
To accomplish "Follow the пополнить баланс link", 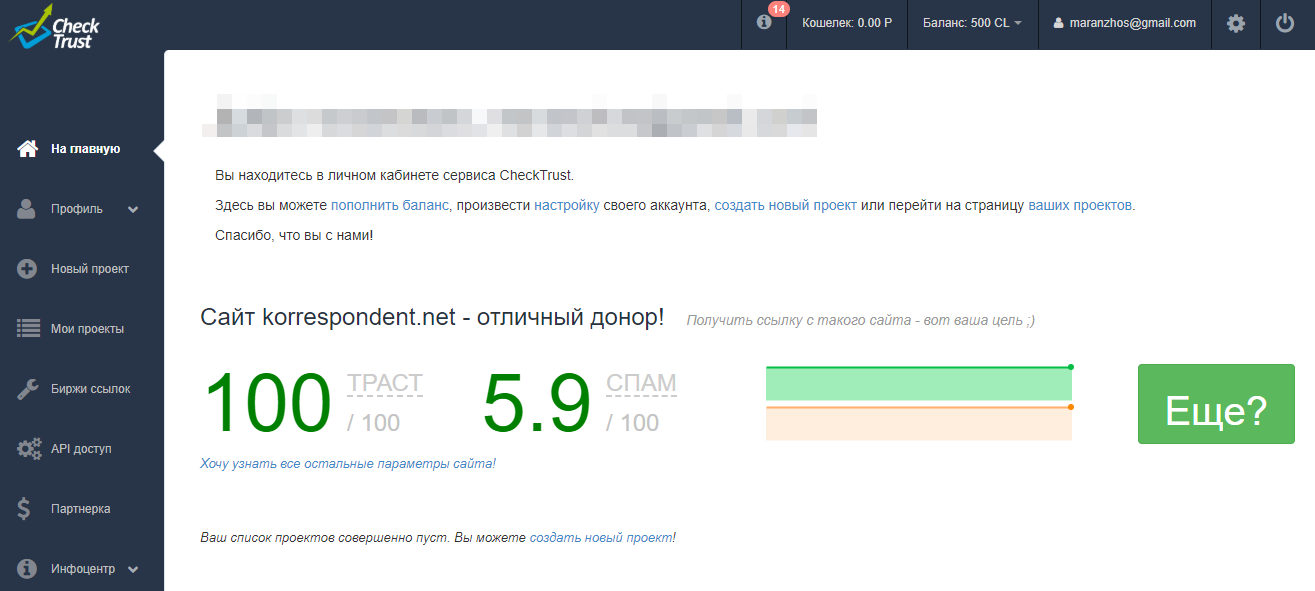I will (390, 205).
